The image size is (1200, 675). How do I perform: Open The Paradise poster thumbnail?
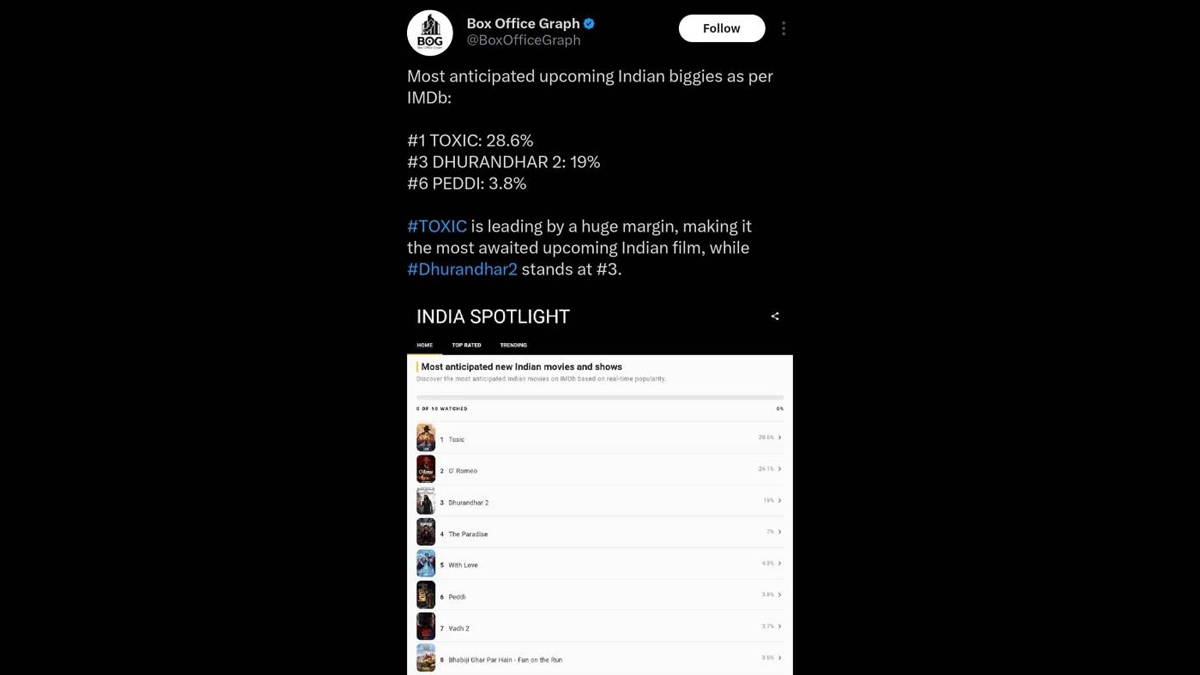click(426, 533)
